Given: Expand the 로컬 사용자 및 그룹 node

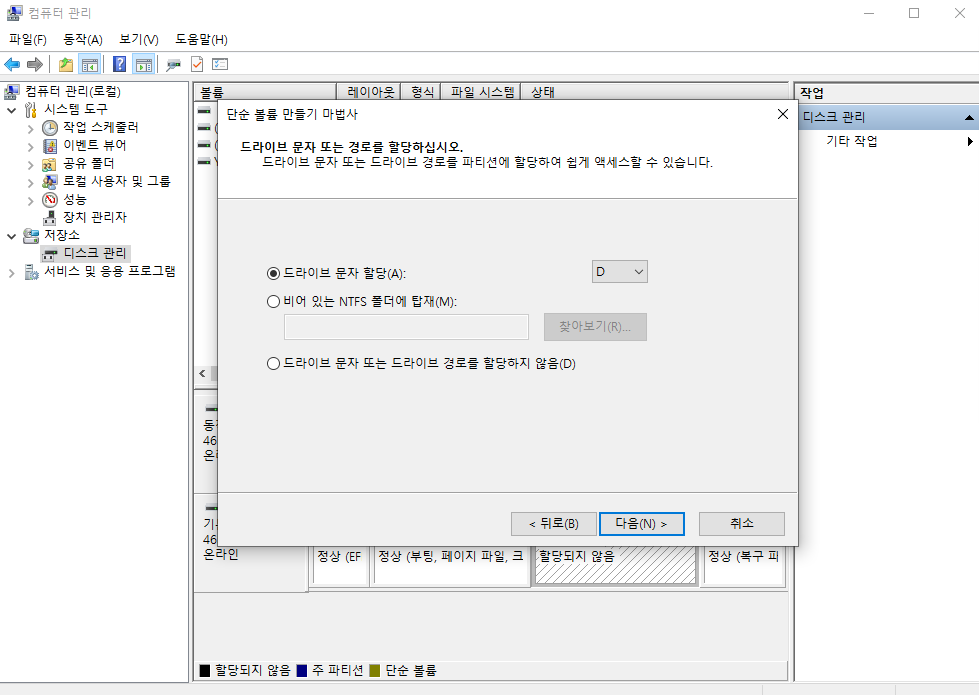Looking at the screenshot, I should 31,183.
